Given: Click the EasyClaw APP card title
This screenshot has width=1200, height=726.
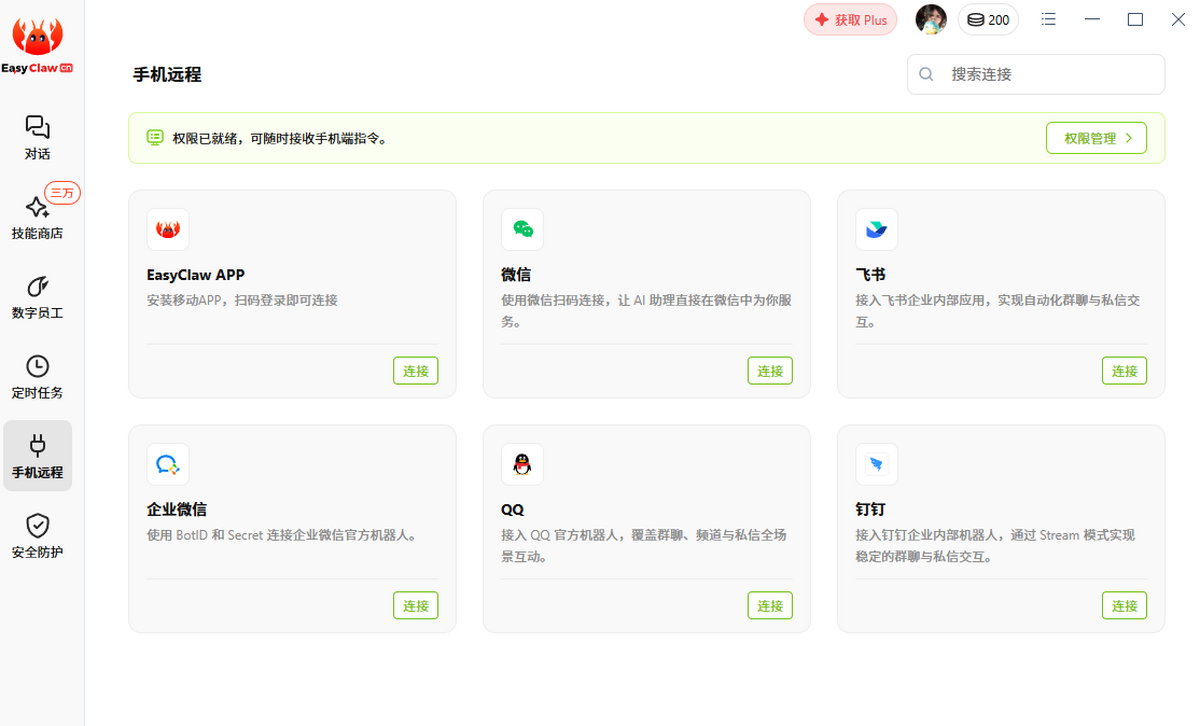Looking at the screenshot, I should coord(196,274).
